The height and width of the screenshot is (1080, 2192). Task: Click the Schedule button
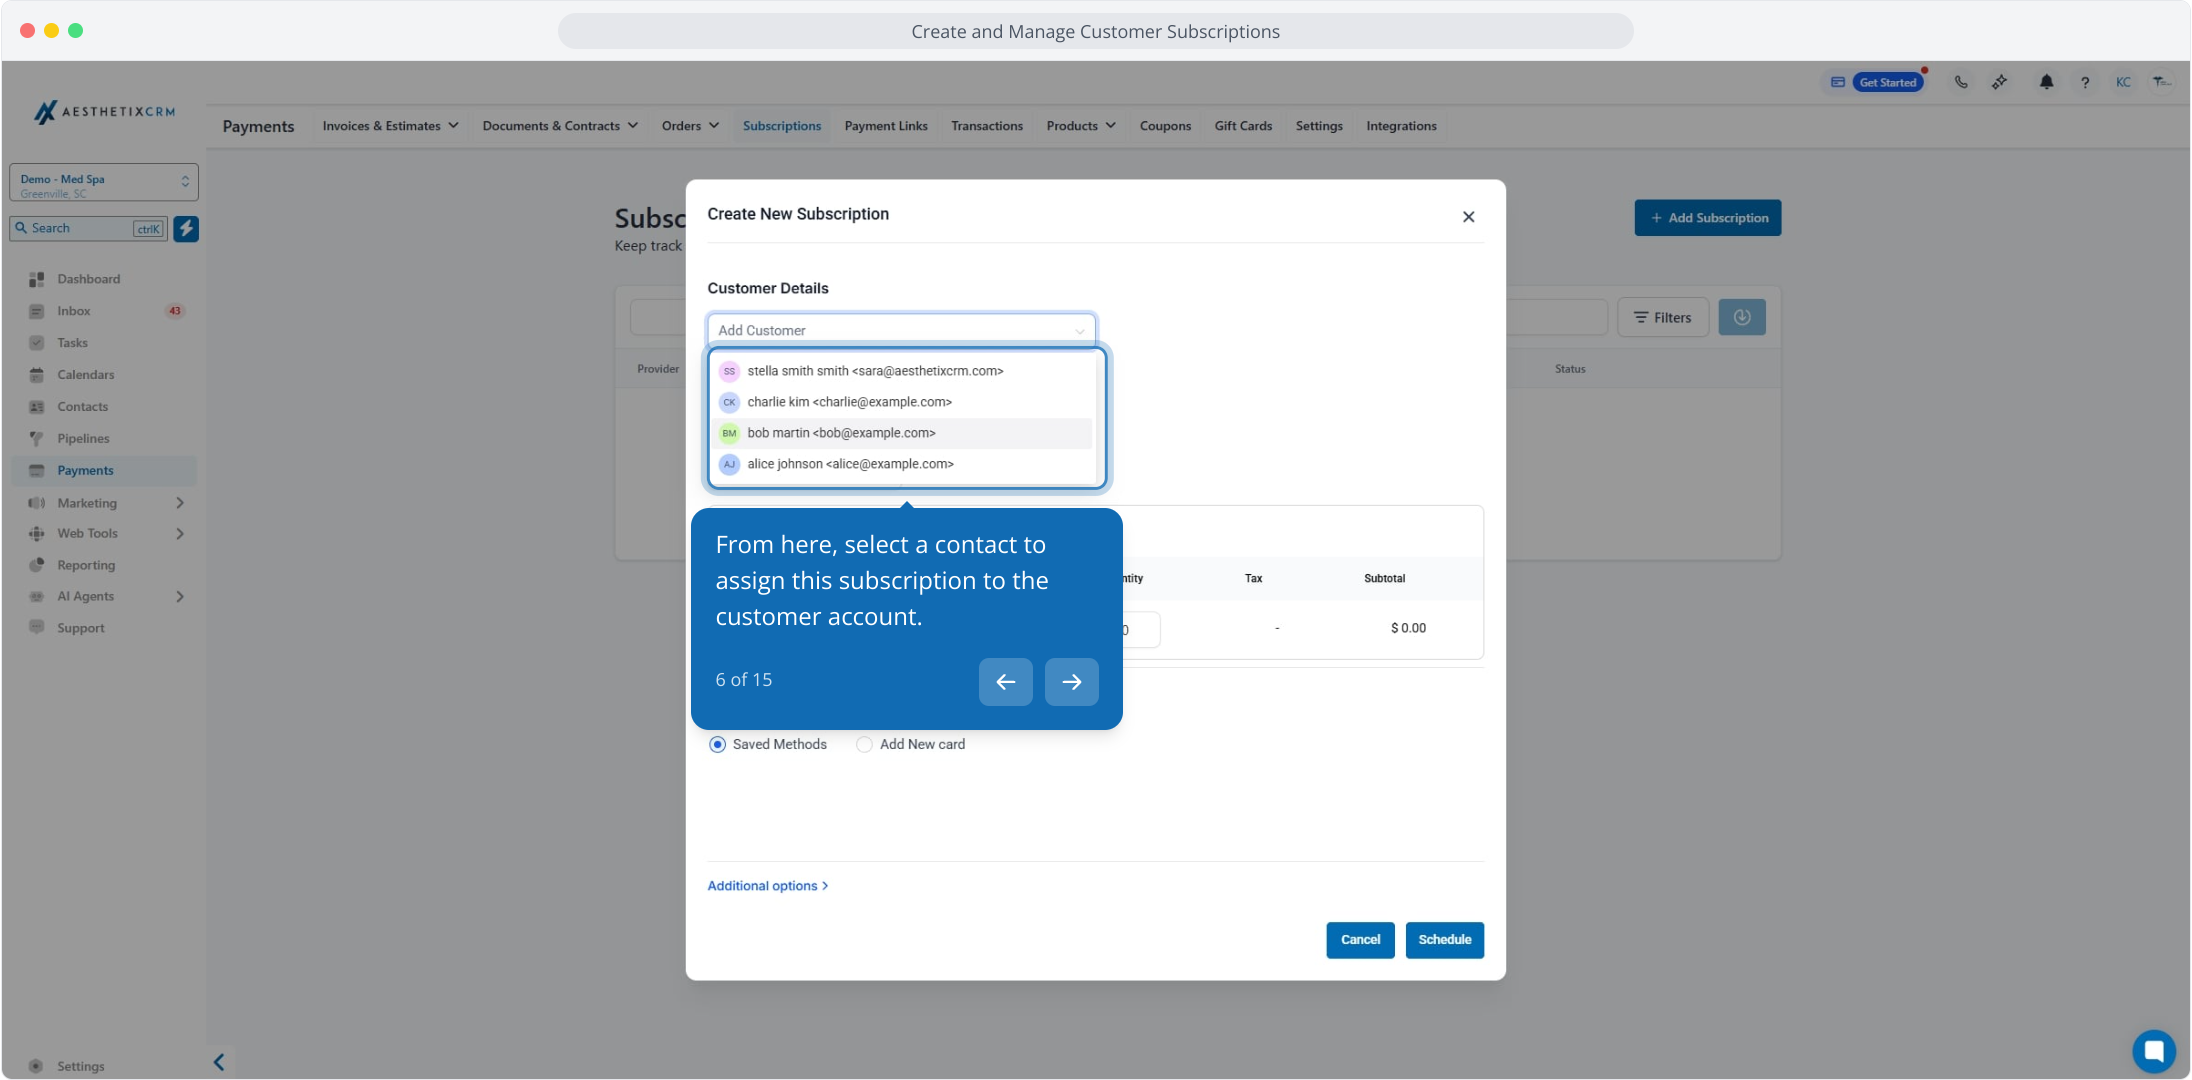[1444, 940]
